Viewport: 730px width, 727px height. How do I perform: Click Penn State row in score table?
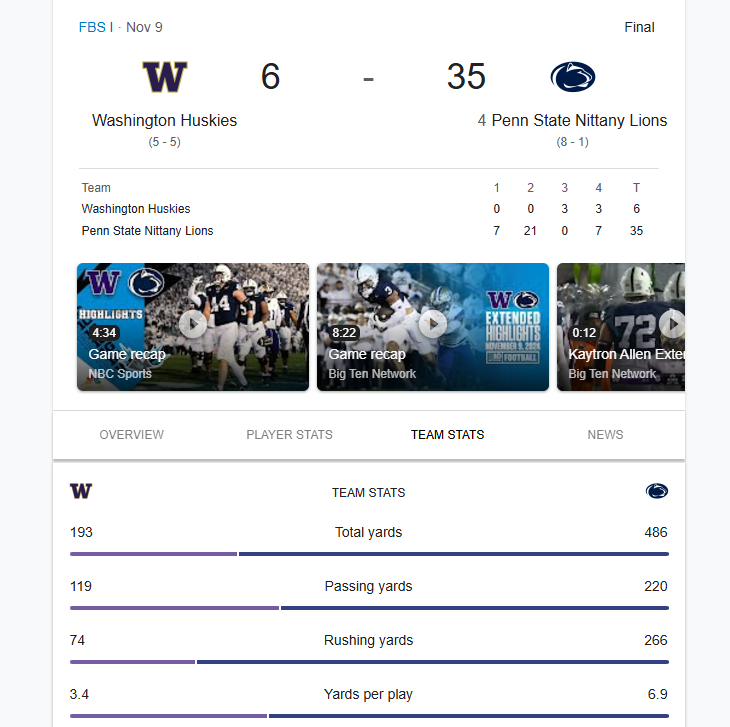[x=147, y=231]
